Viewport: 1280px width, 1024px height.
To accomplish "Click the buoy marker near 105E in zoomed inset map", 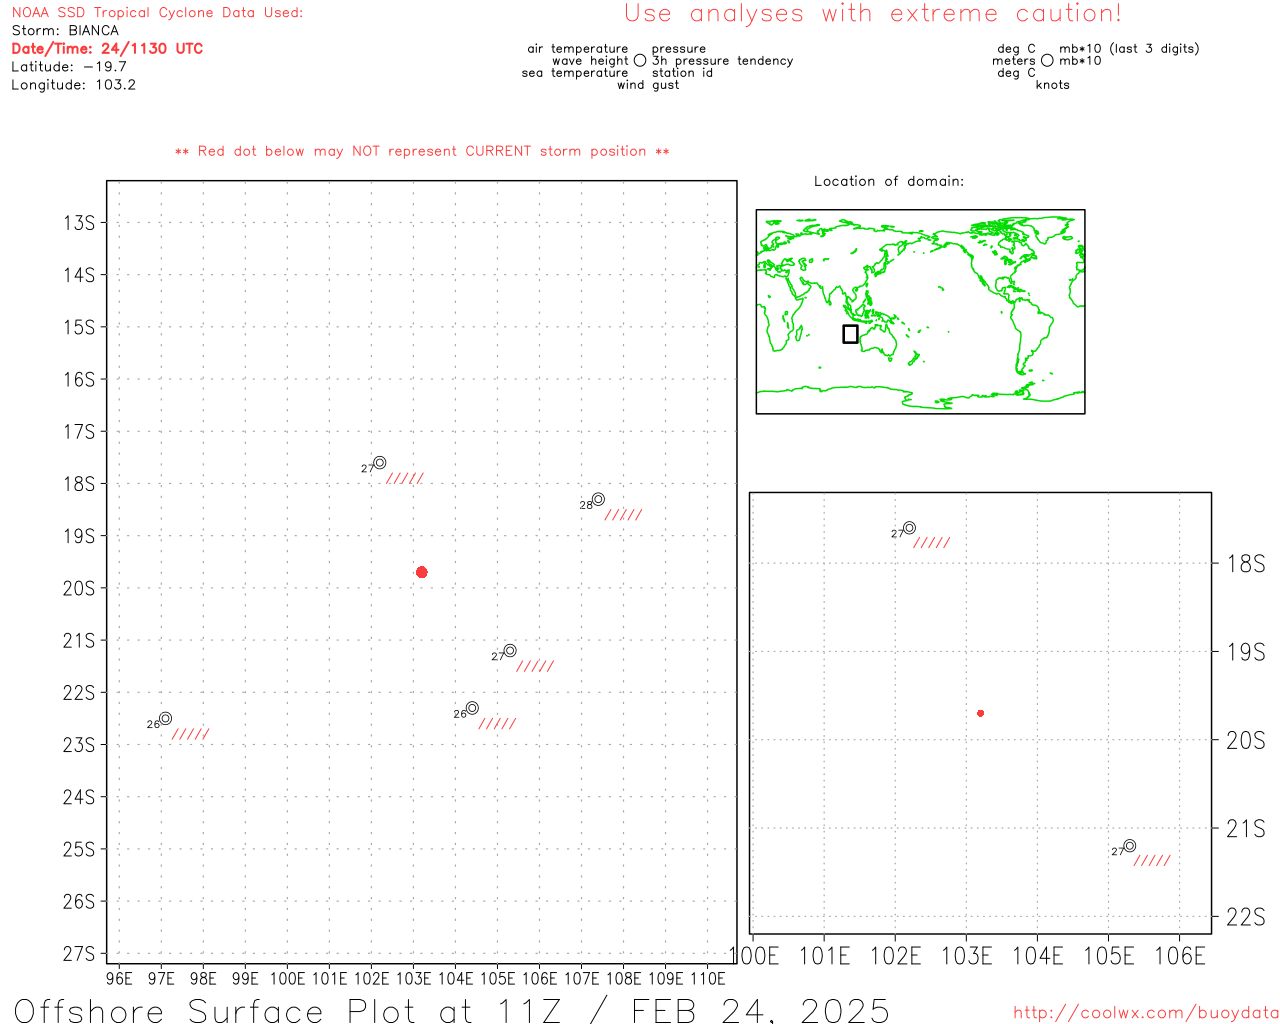I will 1129,846.
